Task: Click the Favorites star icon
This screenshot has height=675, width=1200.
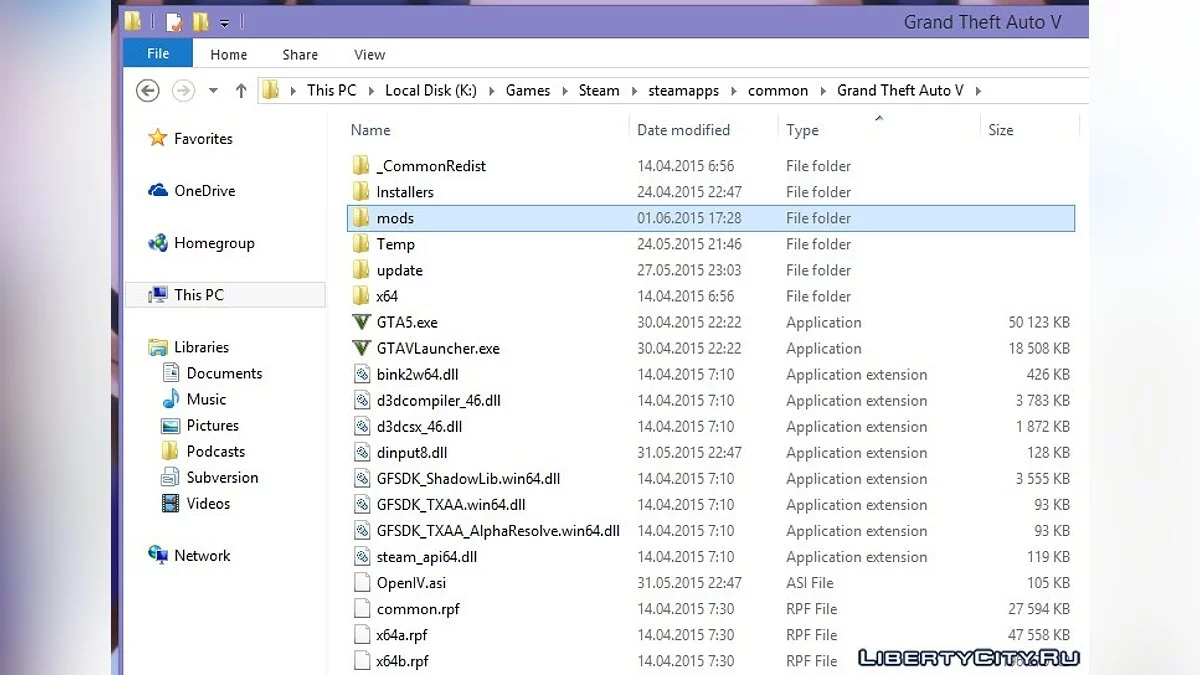Action: (x=157, y=139)
